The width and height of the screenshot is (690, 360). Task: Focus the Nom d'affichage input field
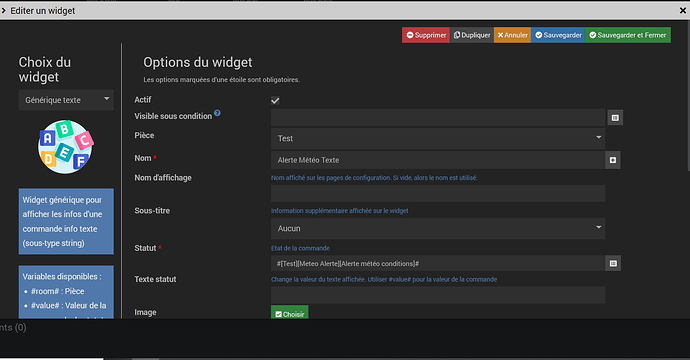coord(438,193)
